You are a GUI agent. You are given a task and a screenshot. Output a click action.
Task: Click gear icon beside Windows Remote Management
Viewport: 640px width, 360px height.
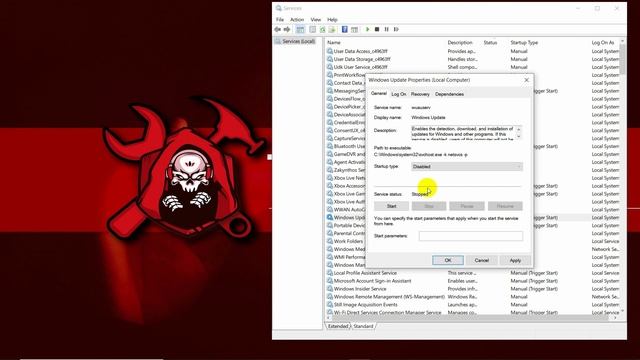(x=330, y=297)
